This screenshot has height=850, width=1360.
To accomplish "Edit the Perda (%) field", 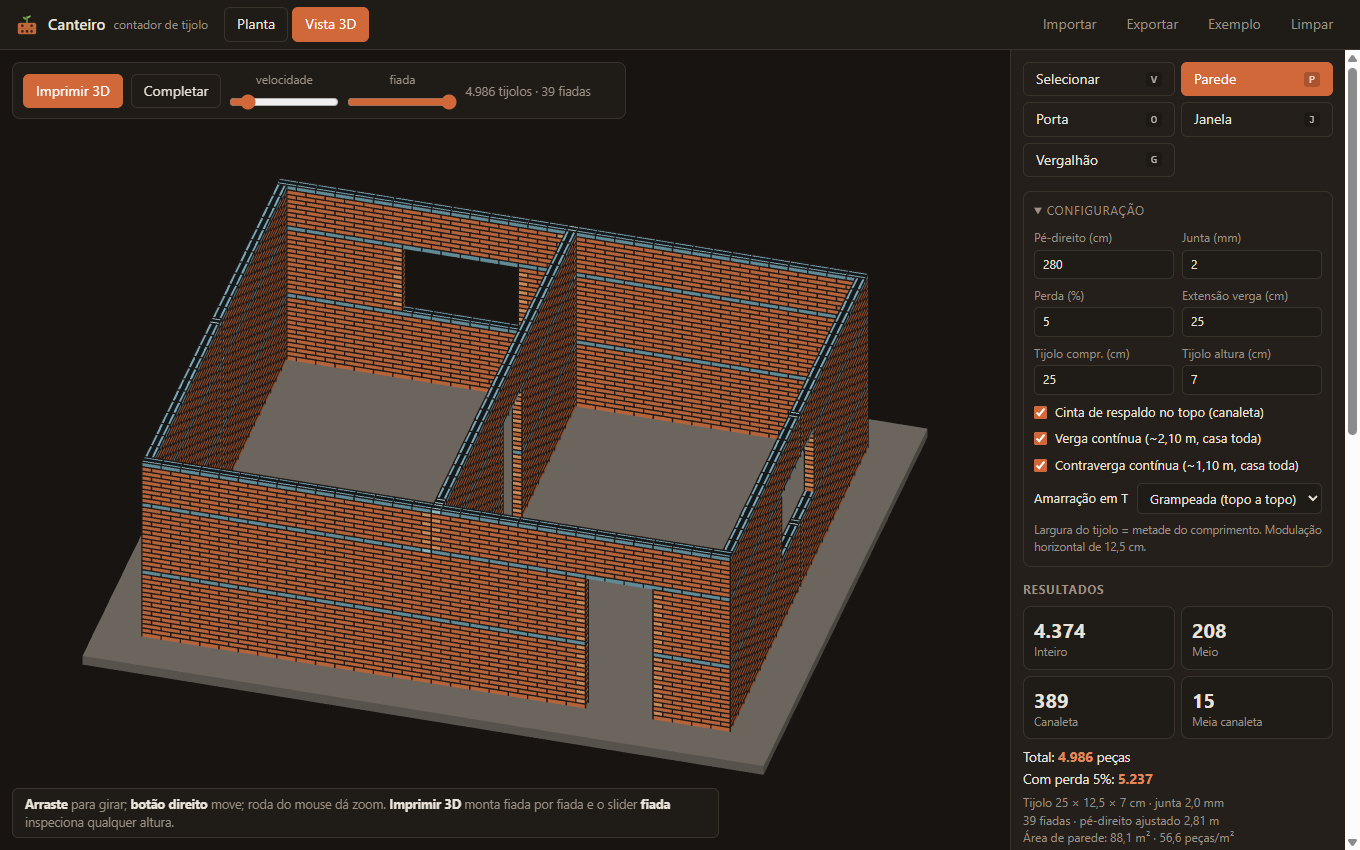I will click(1103, 322).
